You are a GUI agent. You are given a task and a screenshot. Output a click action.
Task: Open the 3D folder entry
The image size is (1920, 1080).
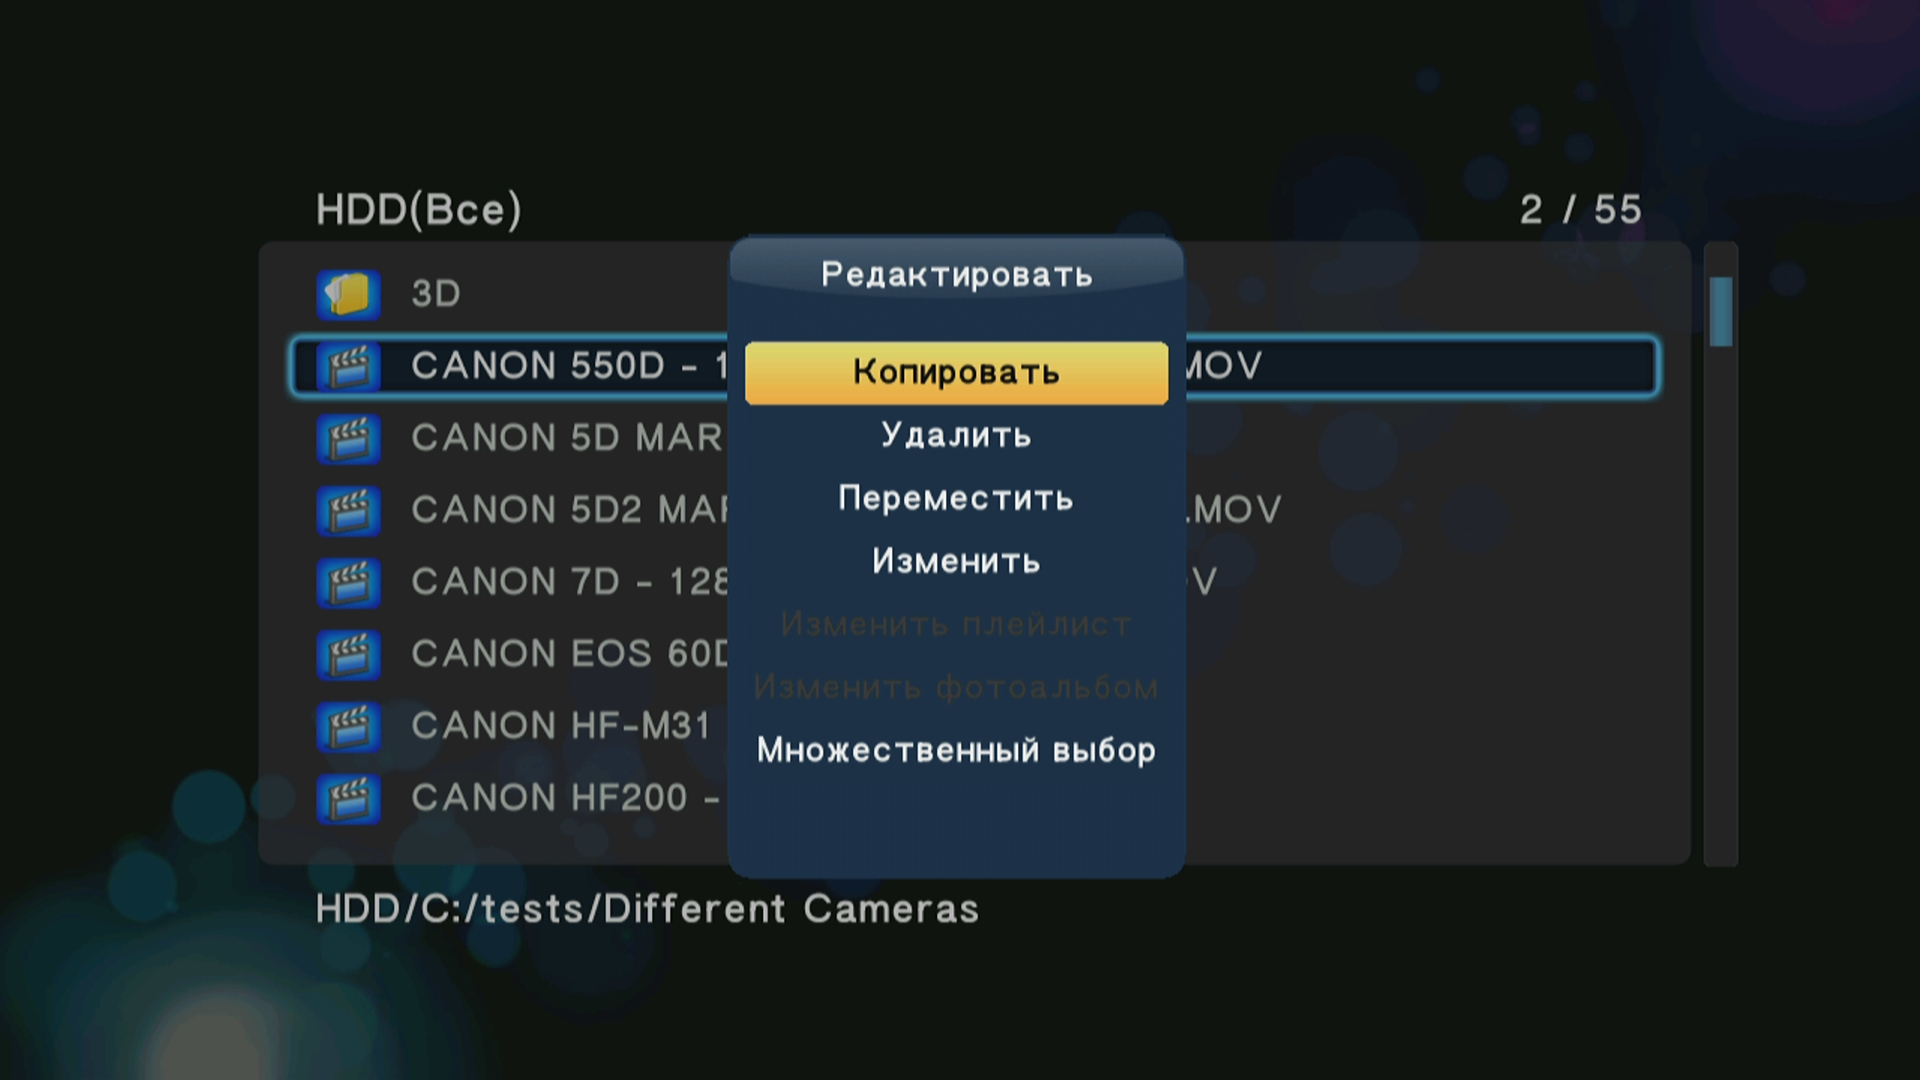tap(436, 294)
